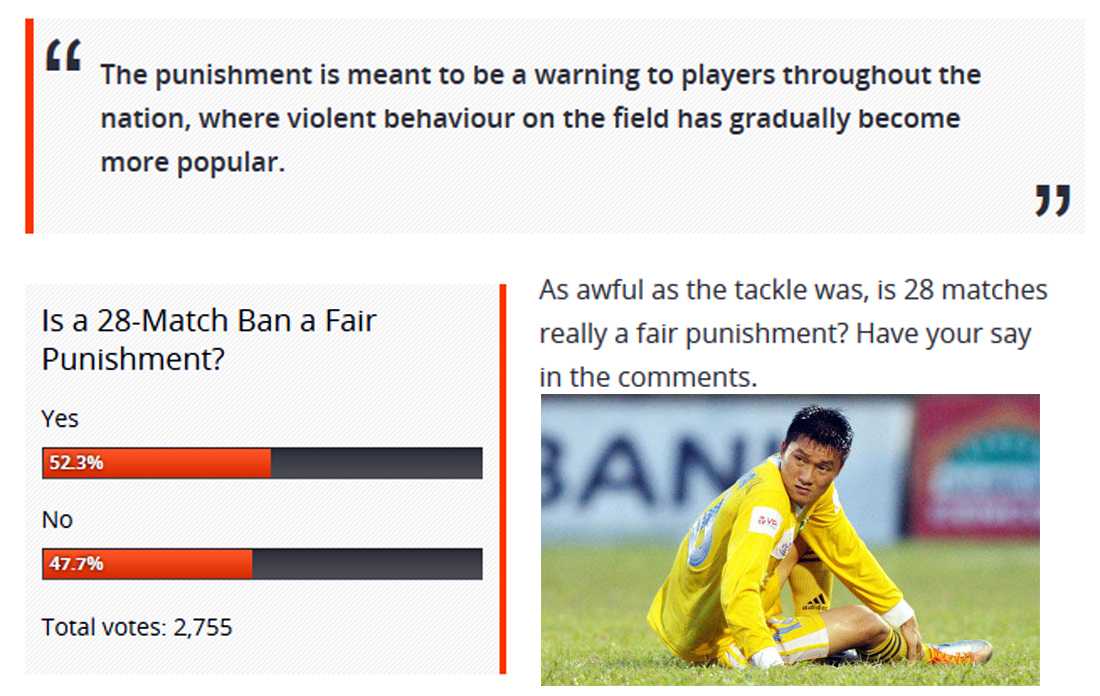Open the photo of seated footballer
This screenshot has width=1100, height=696.
(790, 540)
